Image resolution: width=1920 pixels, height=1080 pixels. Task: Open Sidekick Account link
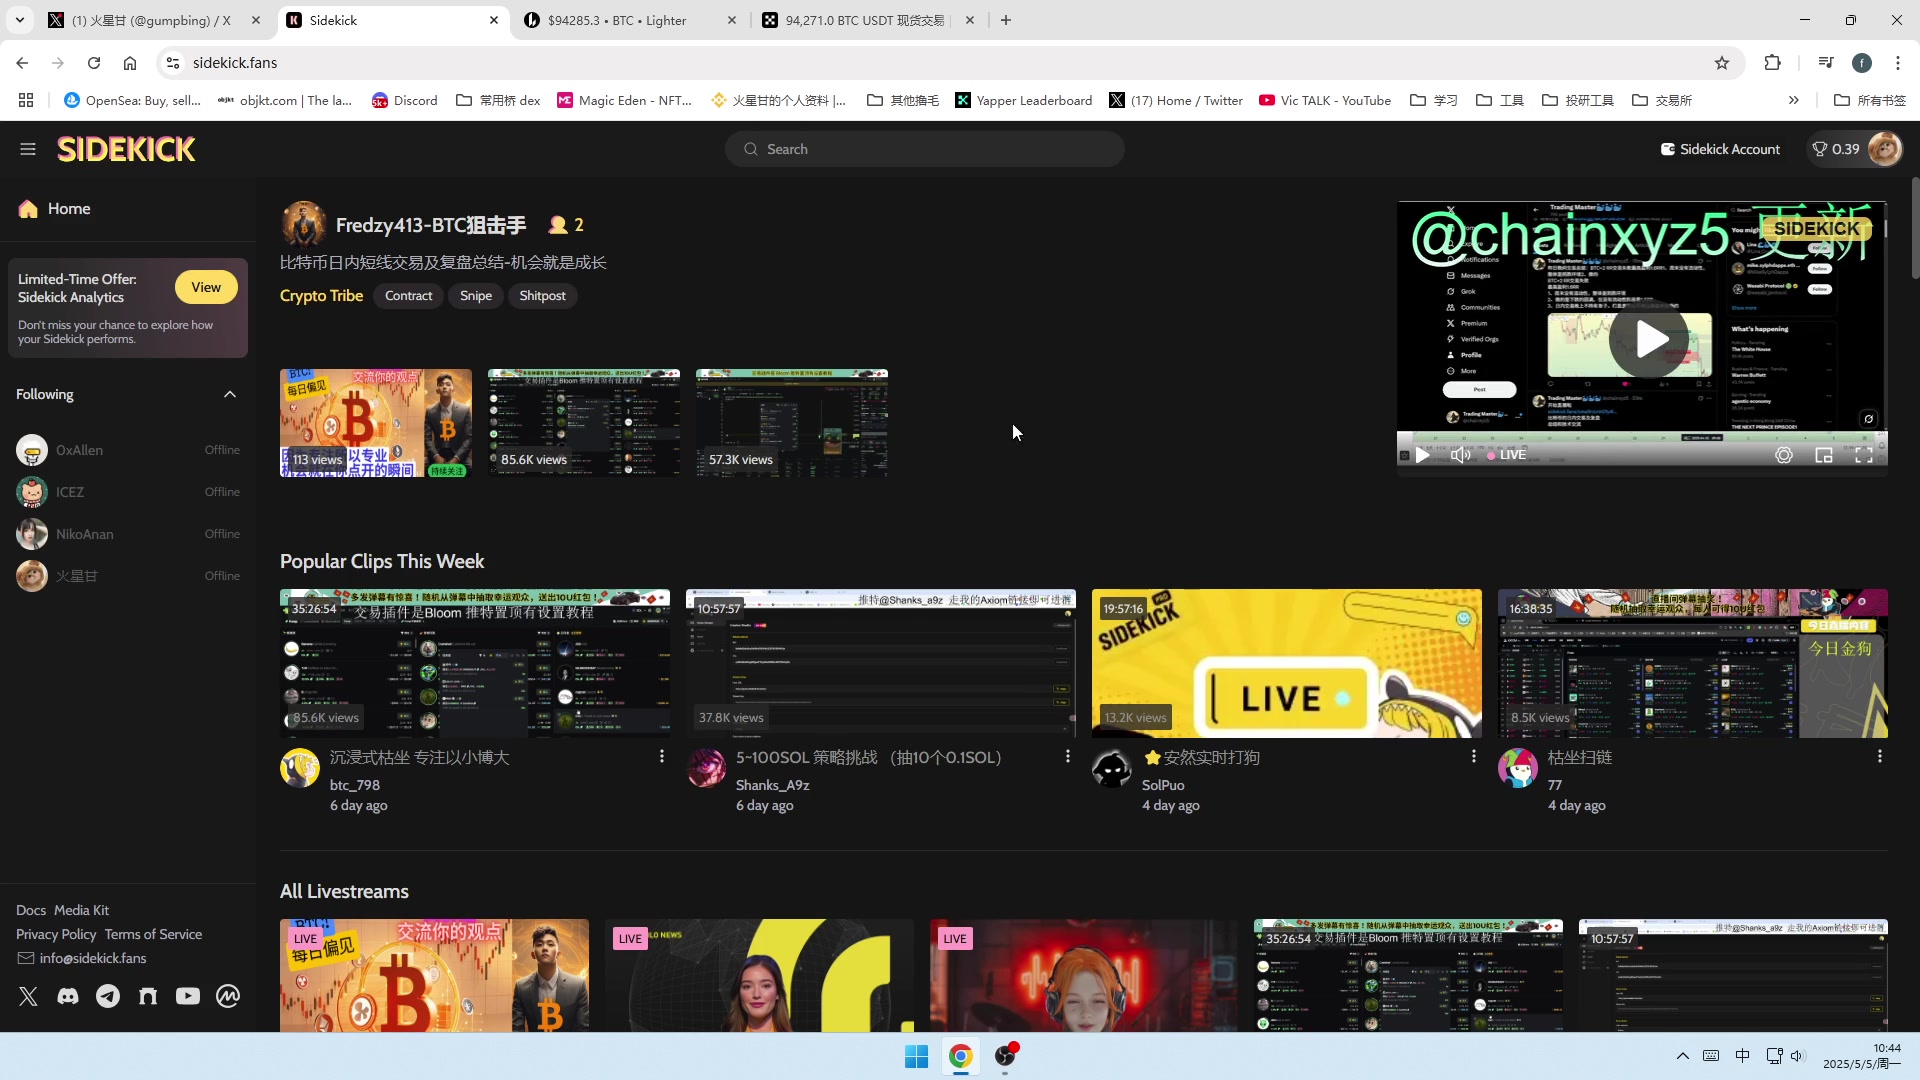(1720, 149)
